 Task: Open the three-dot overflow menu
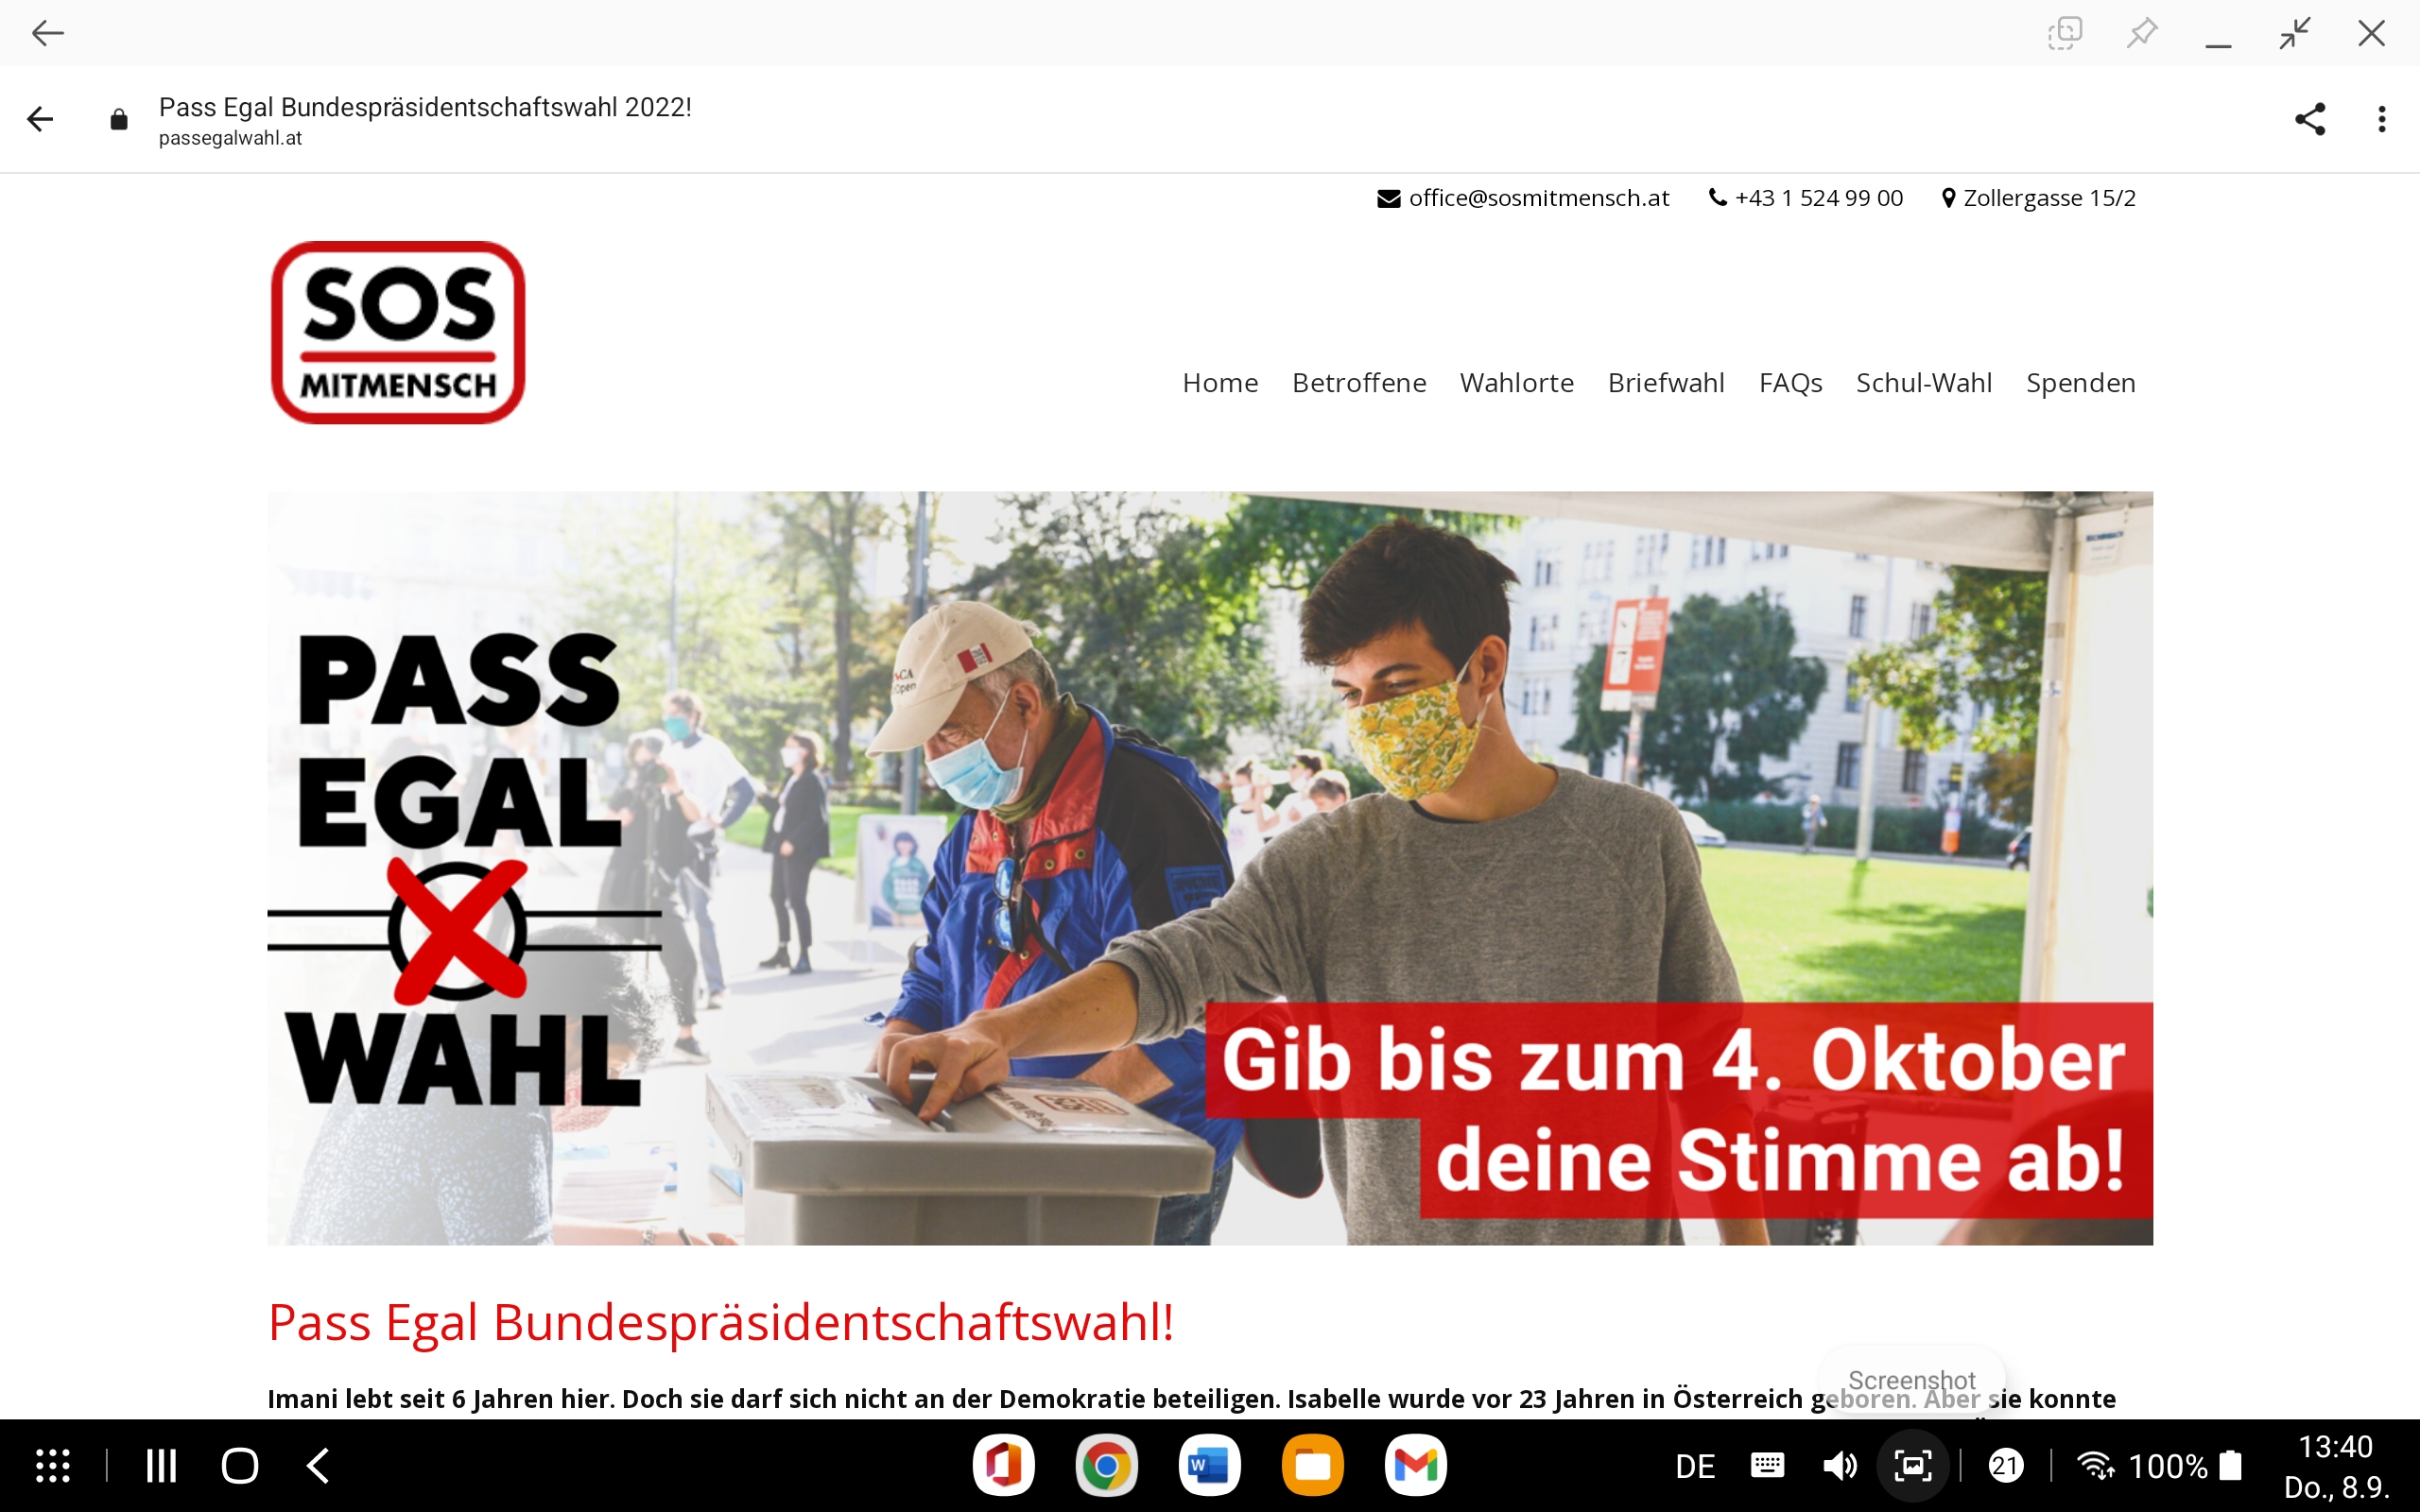[2382, 119]
